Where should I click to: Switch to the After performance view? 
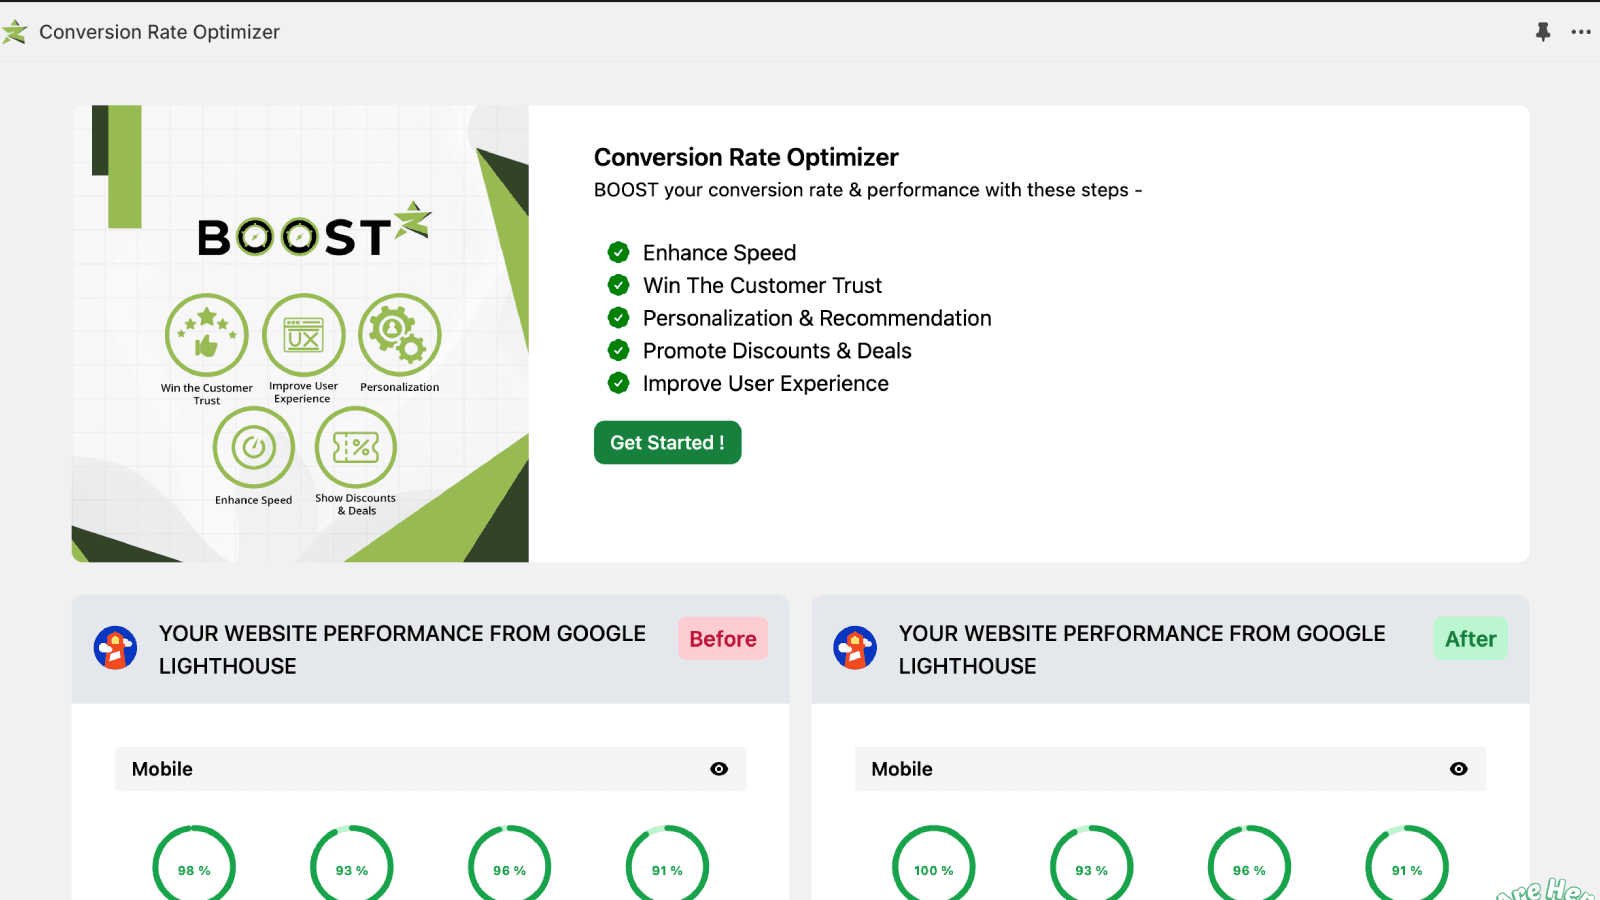[1470, 639]
